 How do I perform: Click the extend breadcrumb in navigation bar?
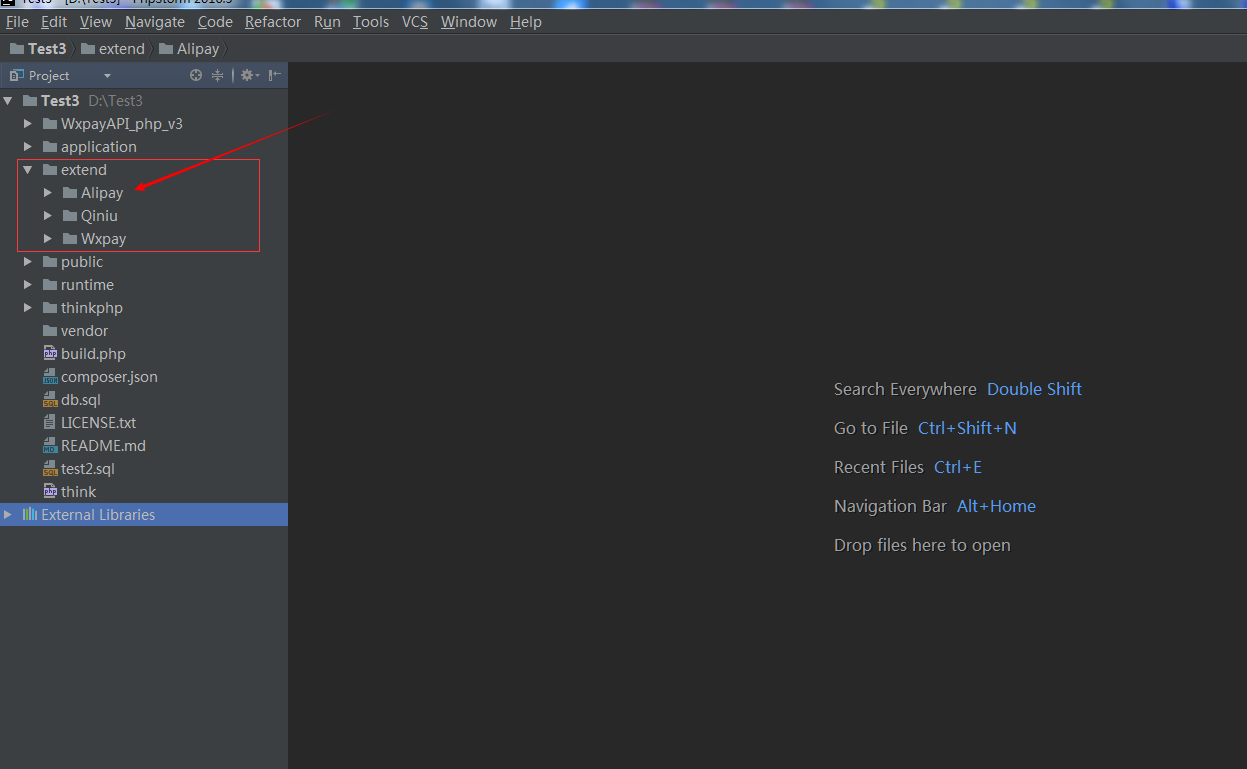121,49
